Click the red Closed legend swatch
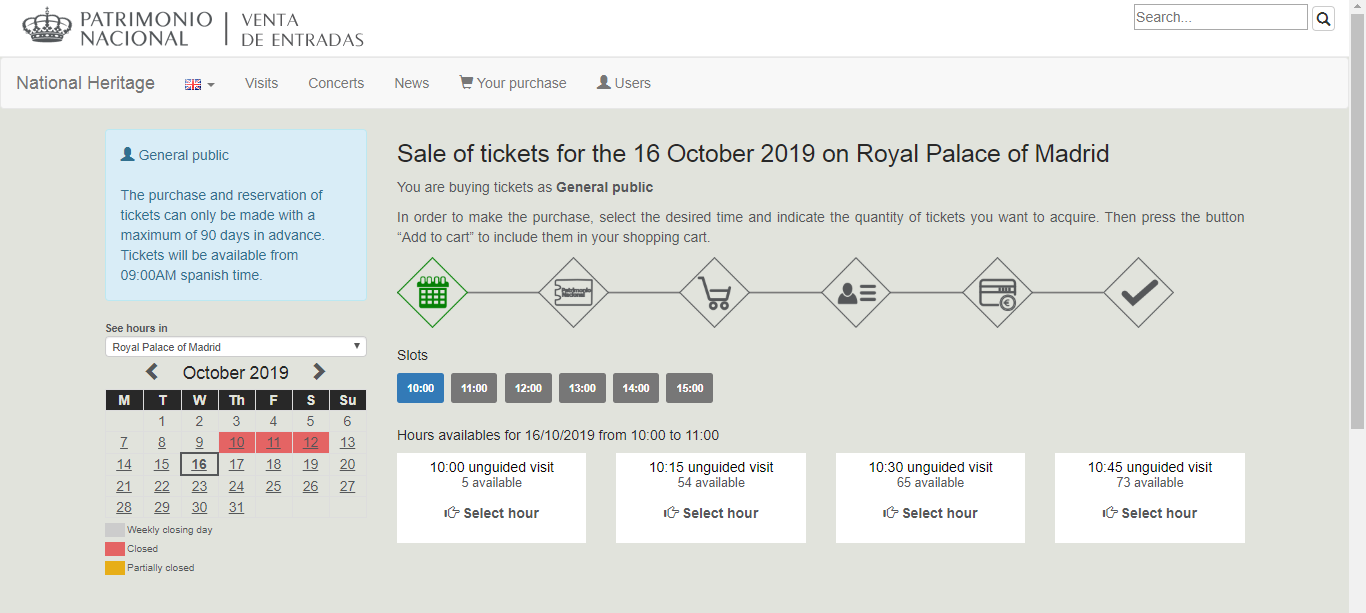 point(115,549)
